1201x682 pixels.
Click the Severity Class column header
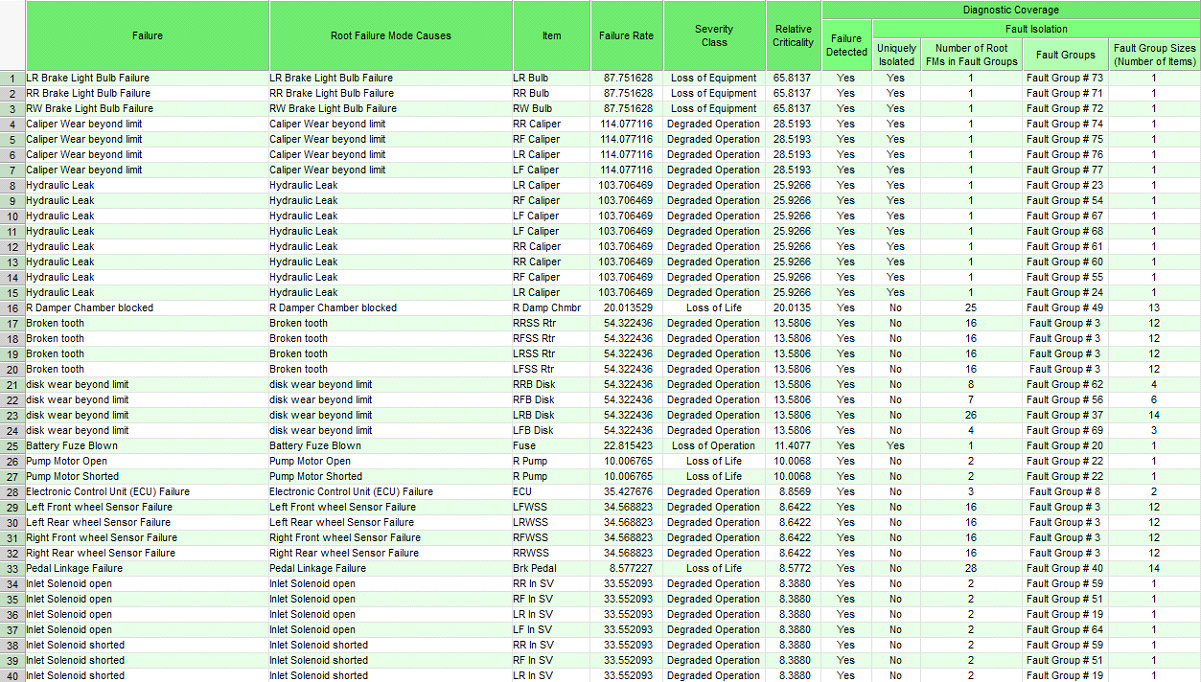coord(713,36)
